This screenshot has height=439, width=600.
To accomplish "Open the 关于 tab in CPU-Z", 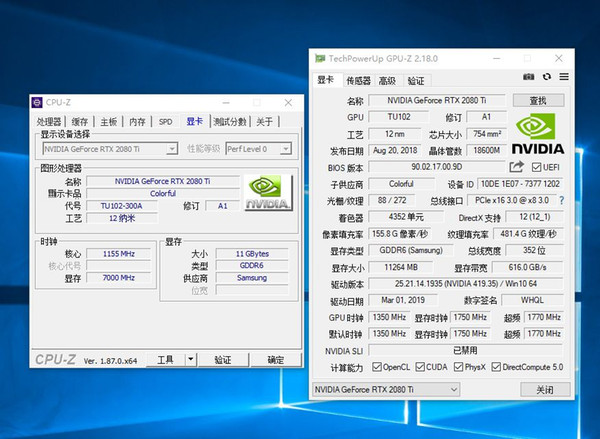I will (x=264, y=122).
